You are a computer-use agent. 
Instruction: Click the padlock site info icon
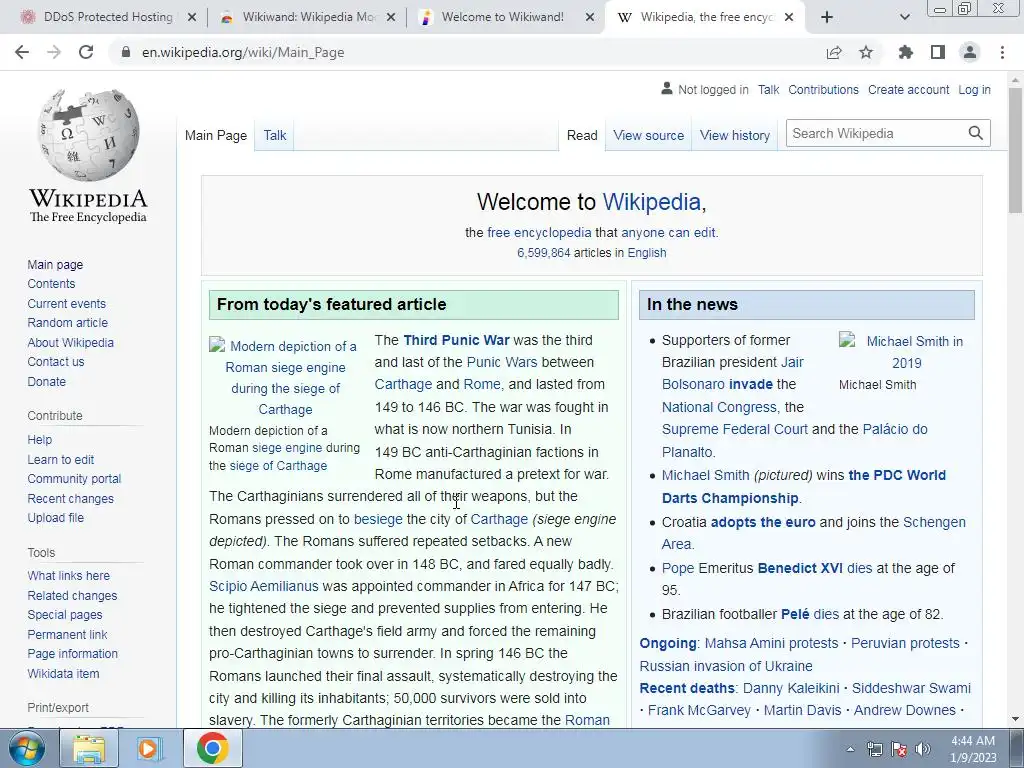pos(126,52)
